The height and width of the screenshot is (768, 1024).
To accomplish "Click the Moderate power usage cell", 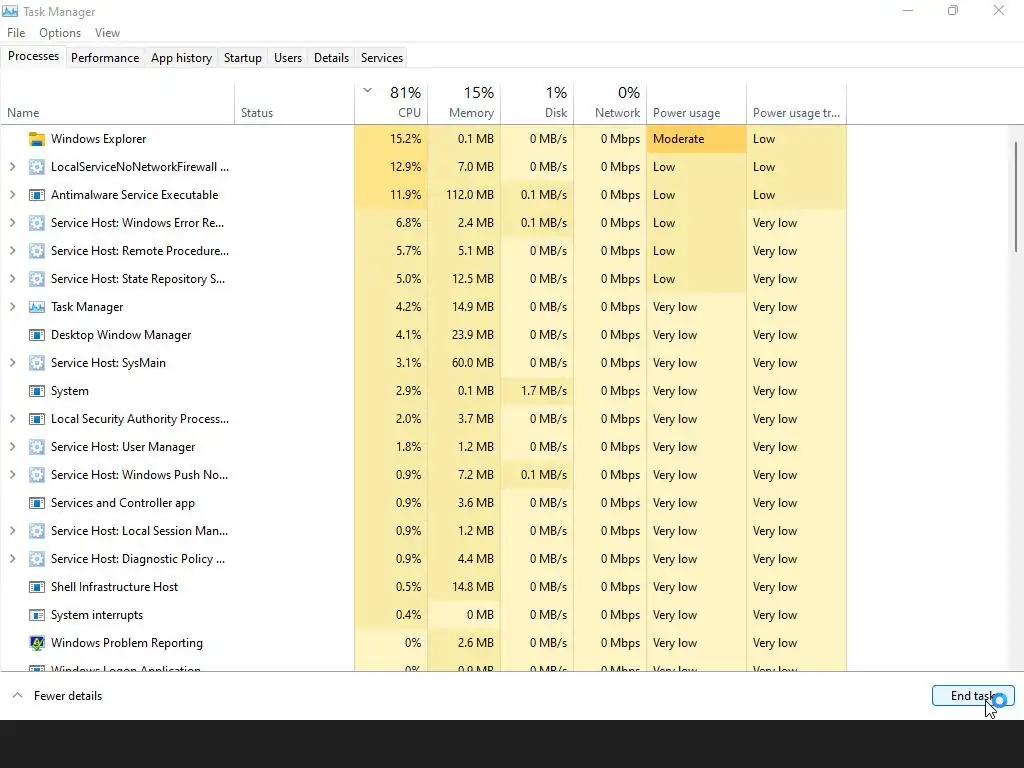I will click(696, 139).
